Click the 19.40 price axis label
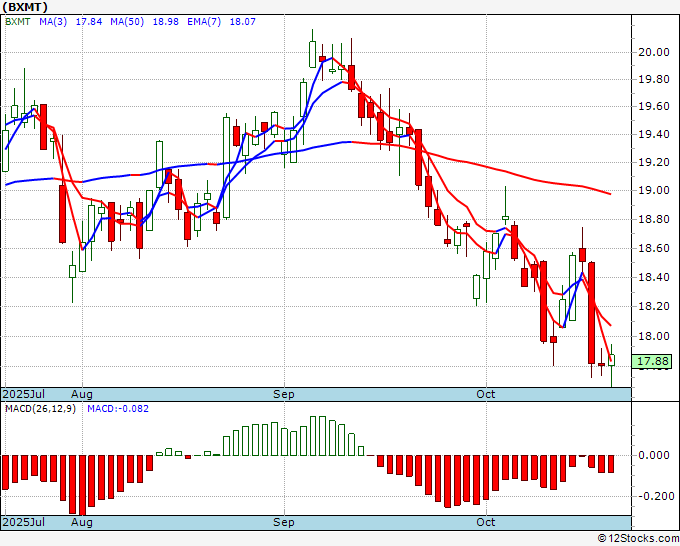This screenshot has width=680, height=546. [x=654, y=134]
